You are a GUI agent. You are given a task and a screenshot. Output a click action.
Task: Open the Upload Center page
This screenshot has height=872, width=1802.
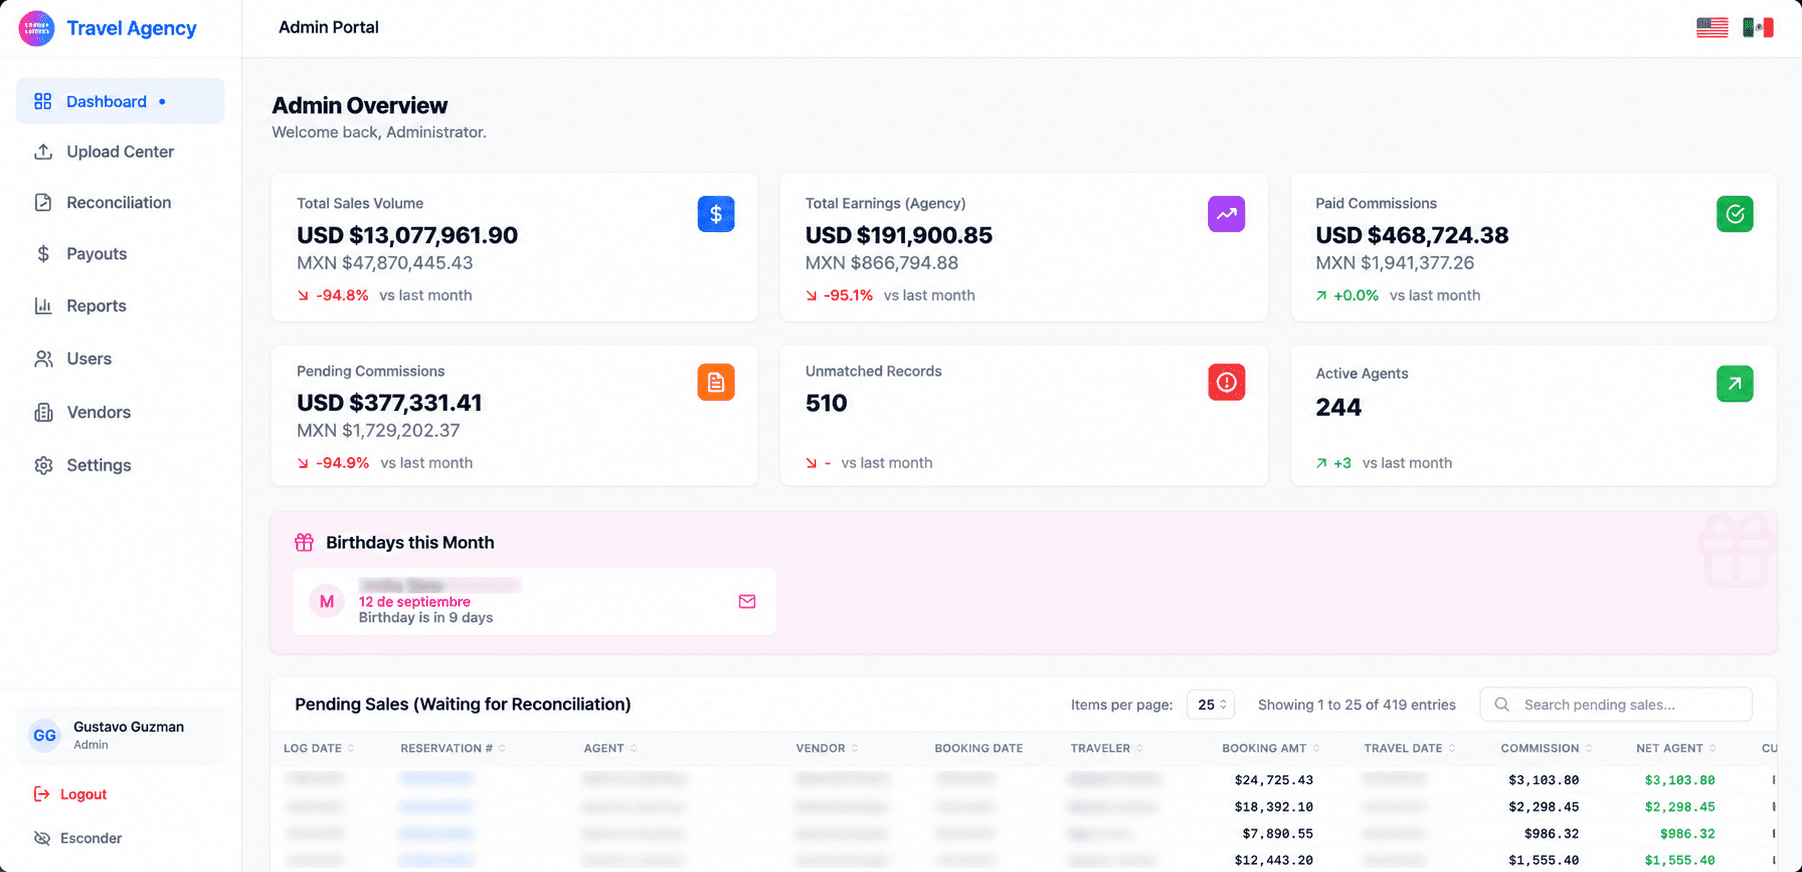(120, 152)
